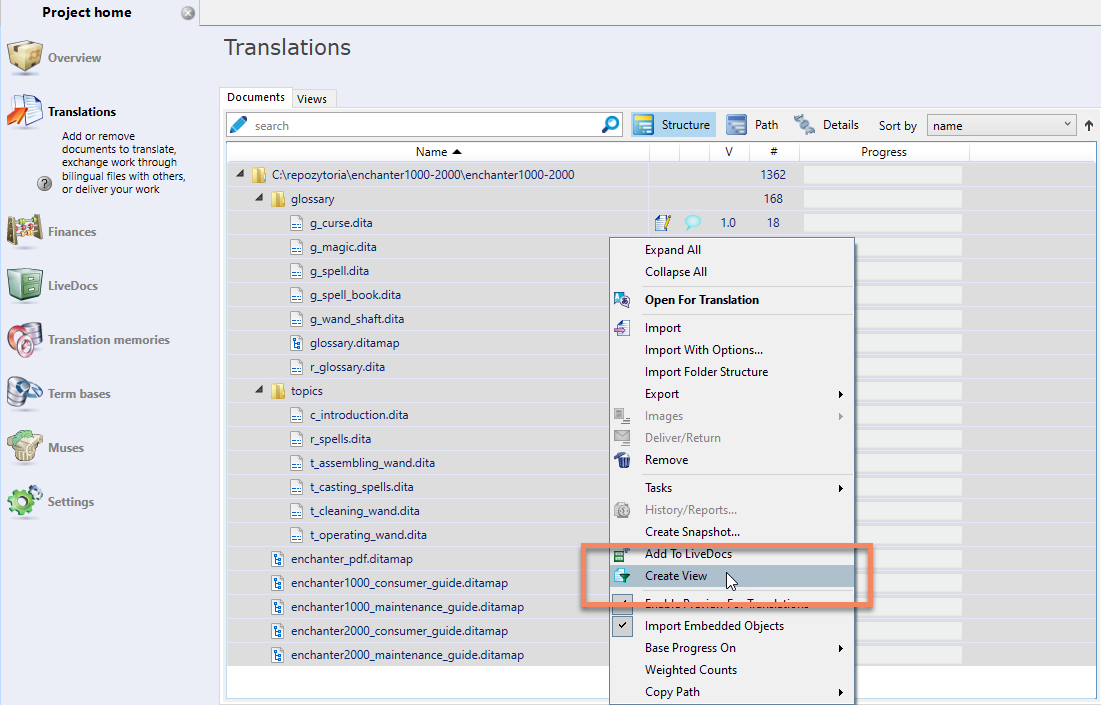Open the Settings gears icon
Viewport: 1101px width, 705px height.
point(25,501)
